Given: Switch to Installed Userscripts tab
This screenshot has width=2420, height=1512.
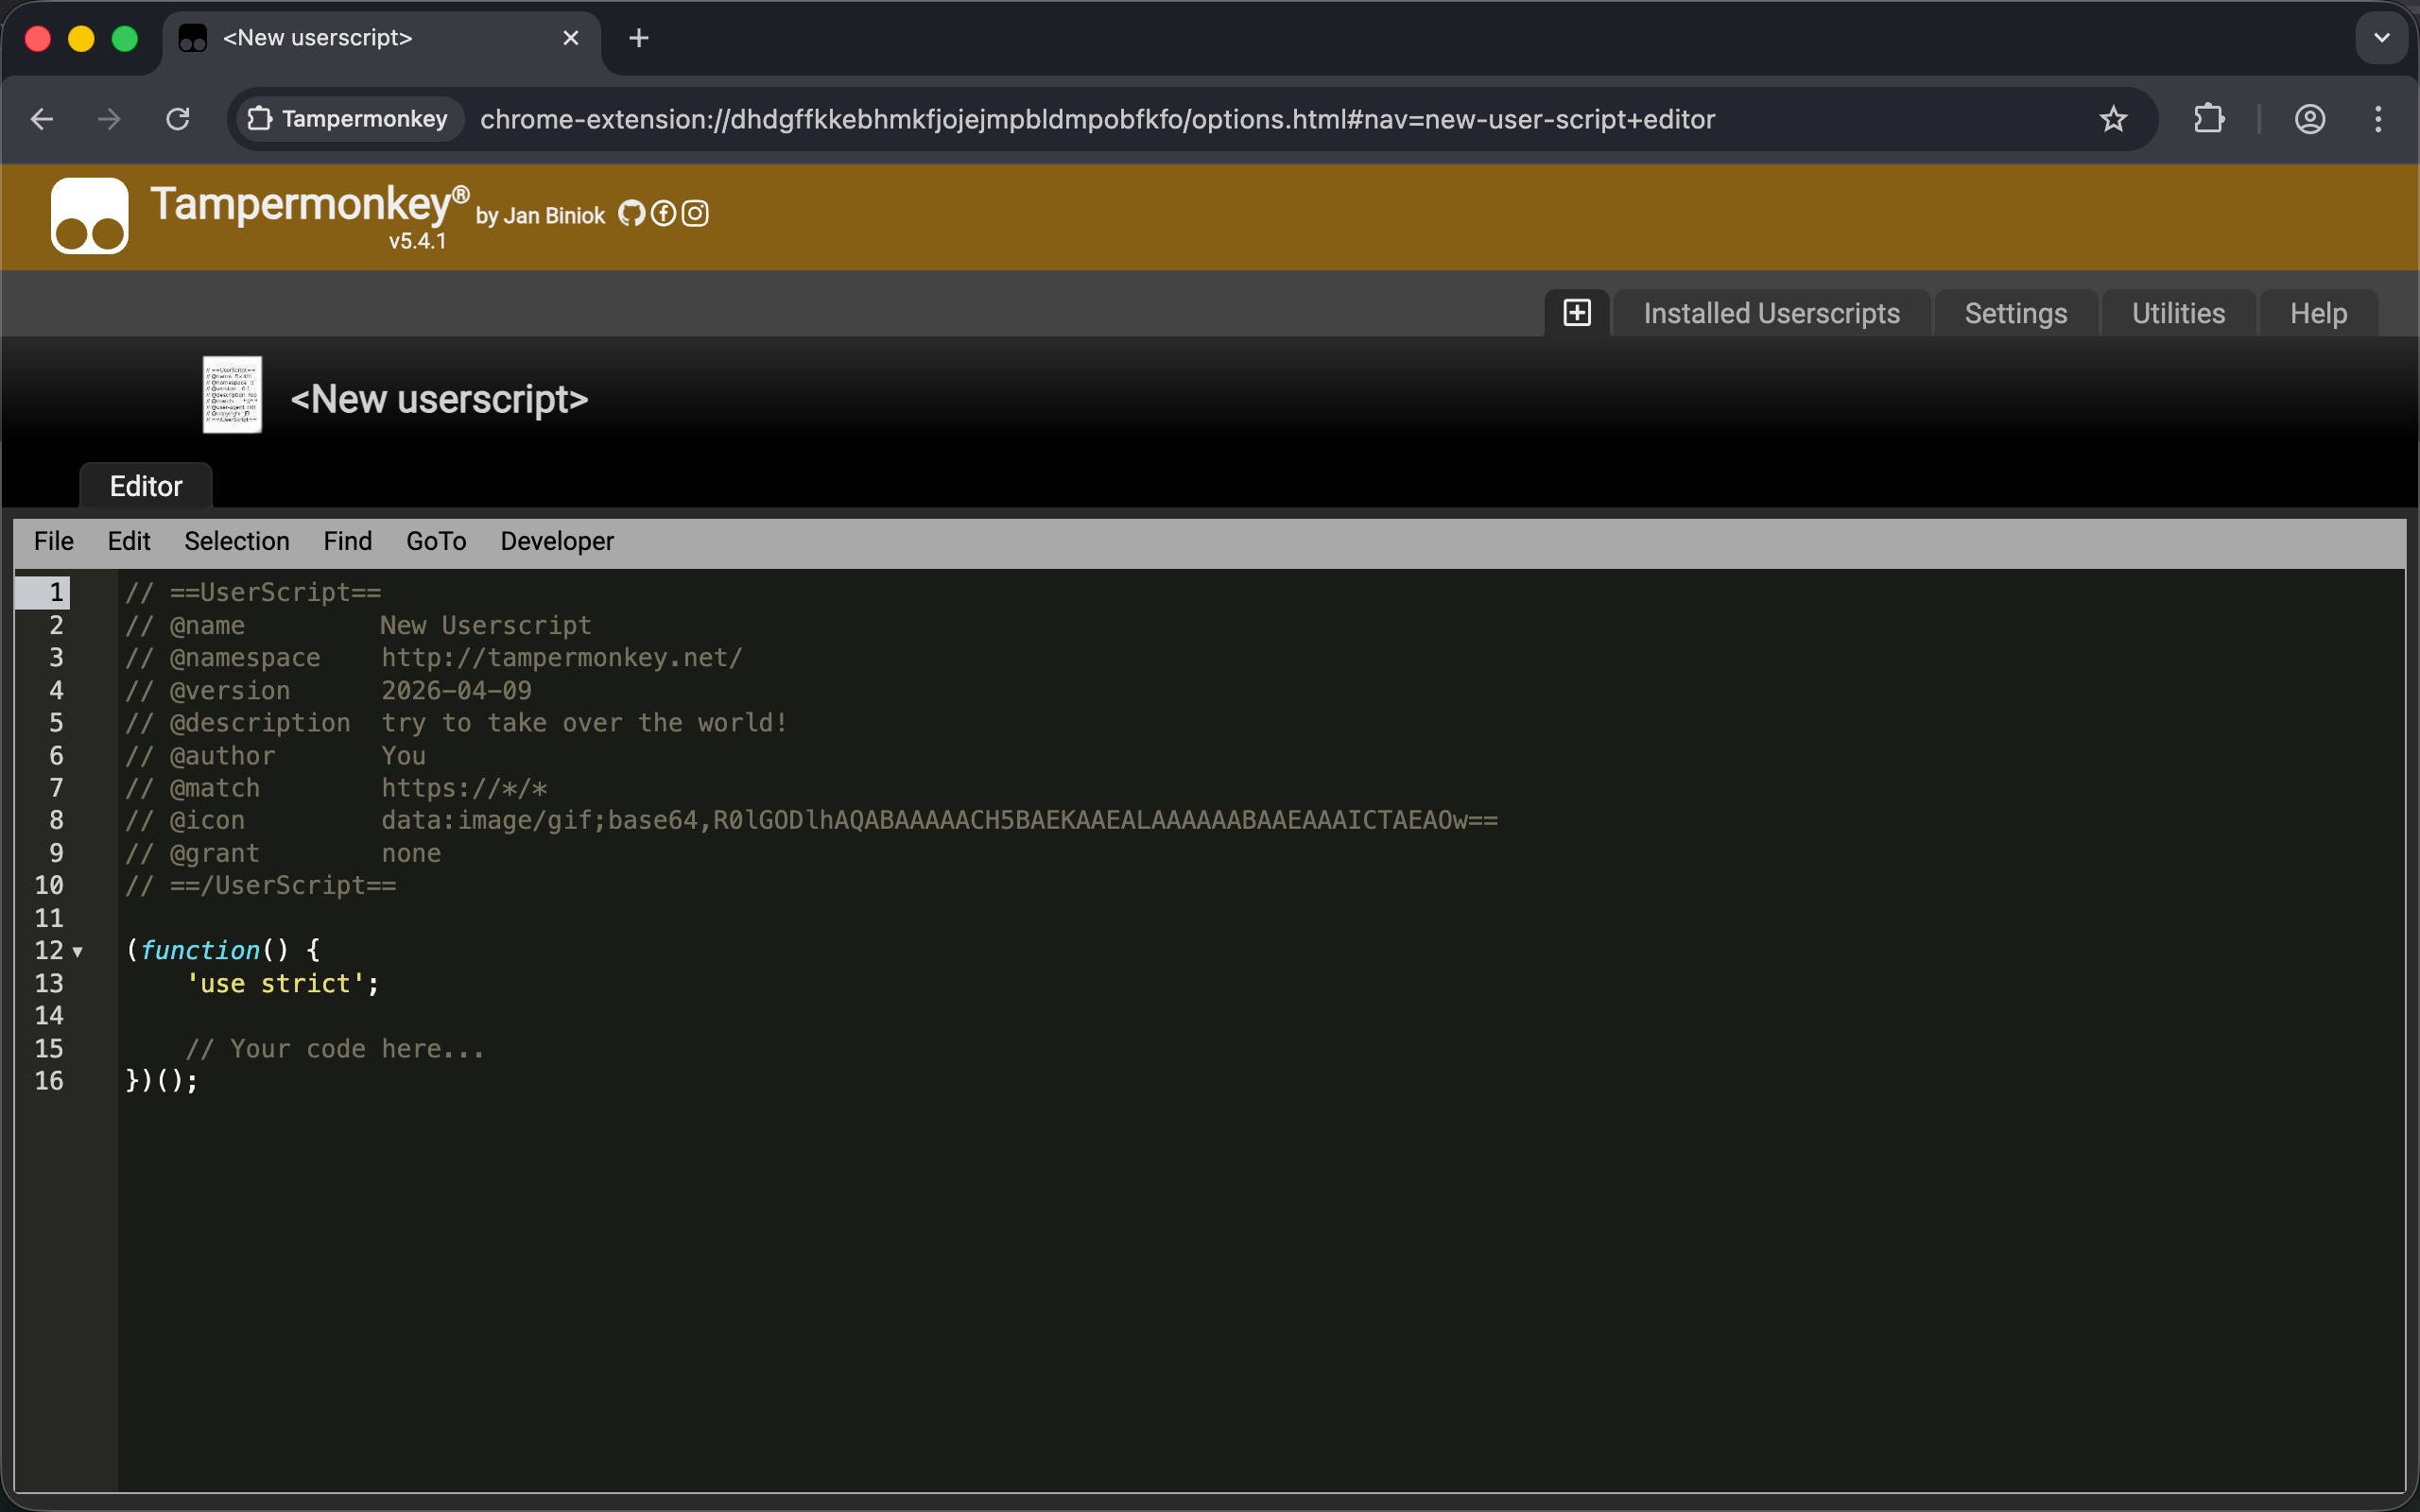Looking at the screenshot, I should (x=1771, y=313).
